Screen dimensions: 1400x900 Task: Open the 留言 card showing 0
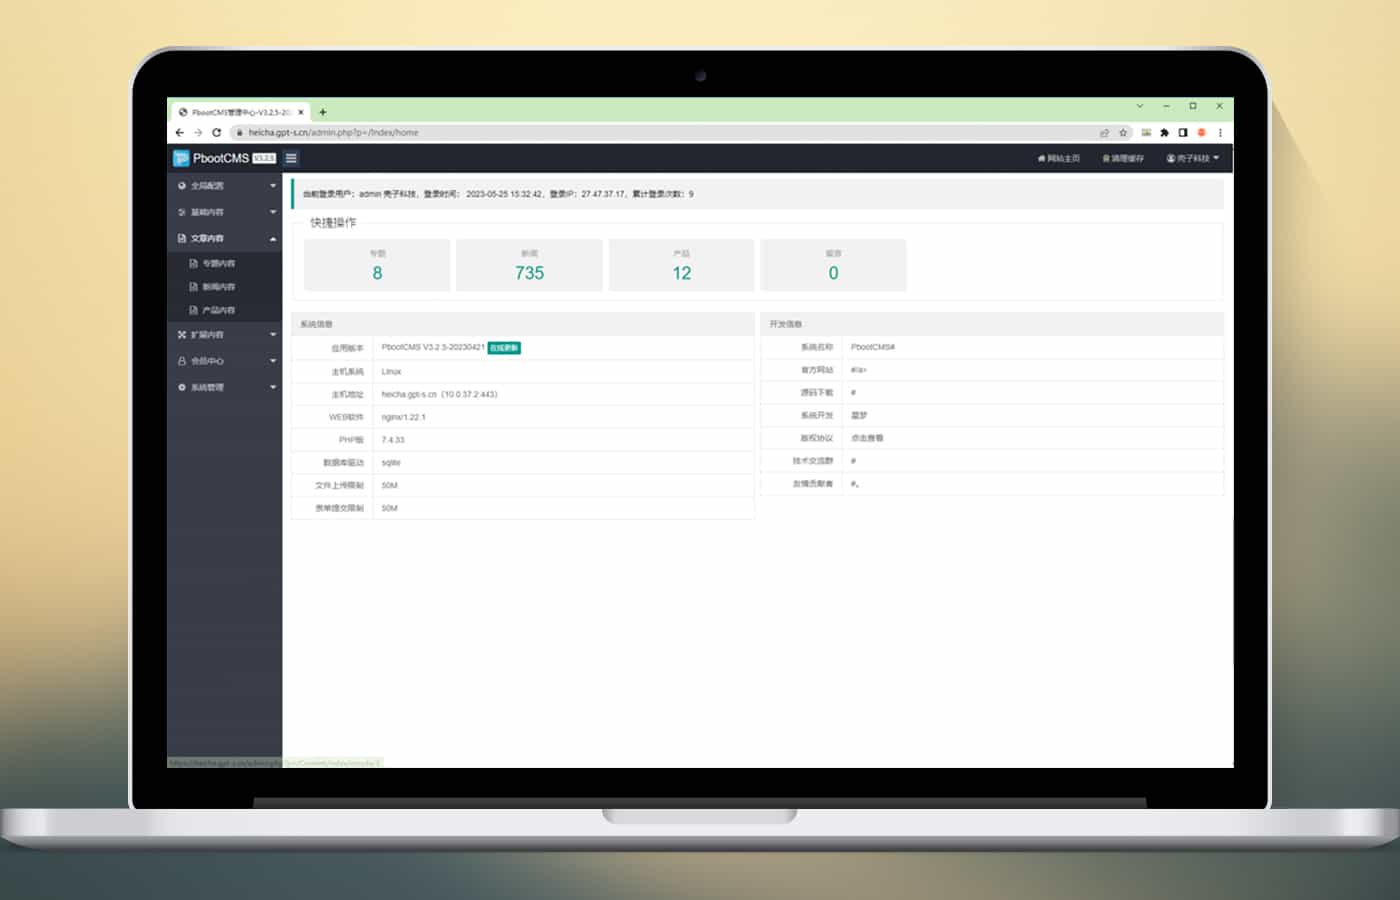pyautogui.click(x=833, y=265)
